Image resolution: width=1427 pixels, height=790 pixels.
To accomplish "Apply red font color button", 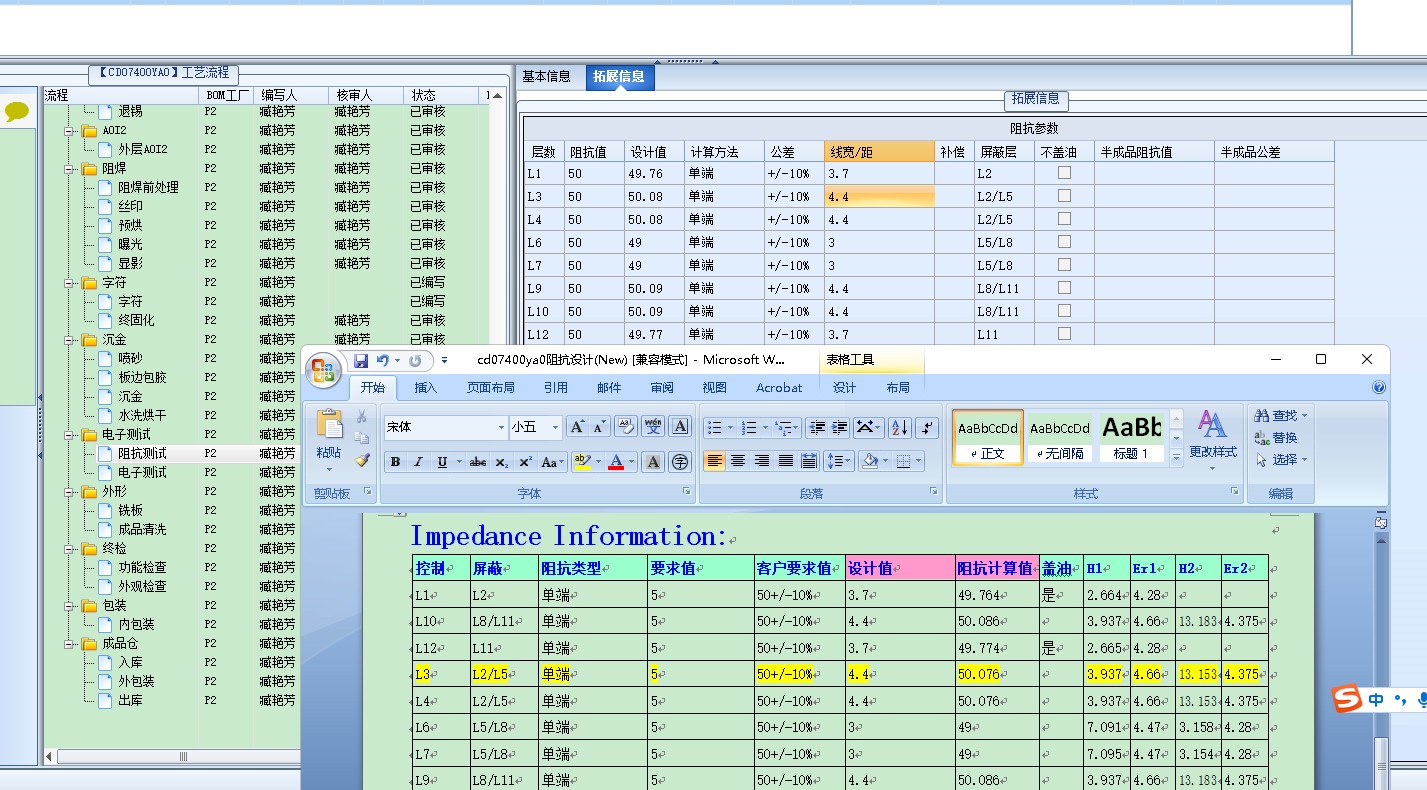I will [x=616, y=462].
